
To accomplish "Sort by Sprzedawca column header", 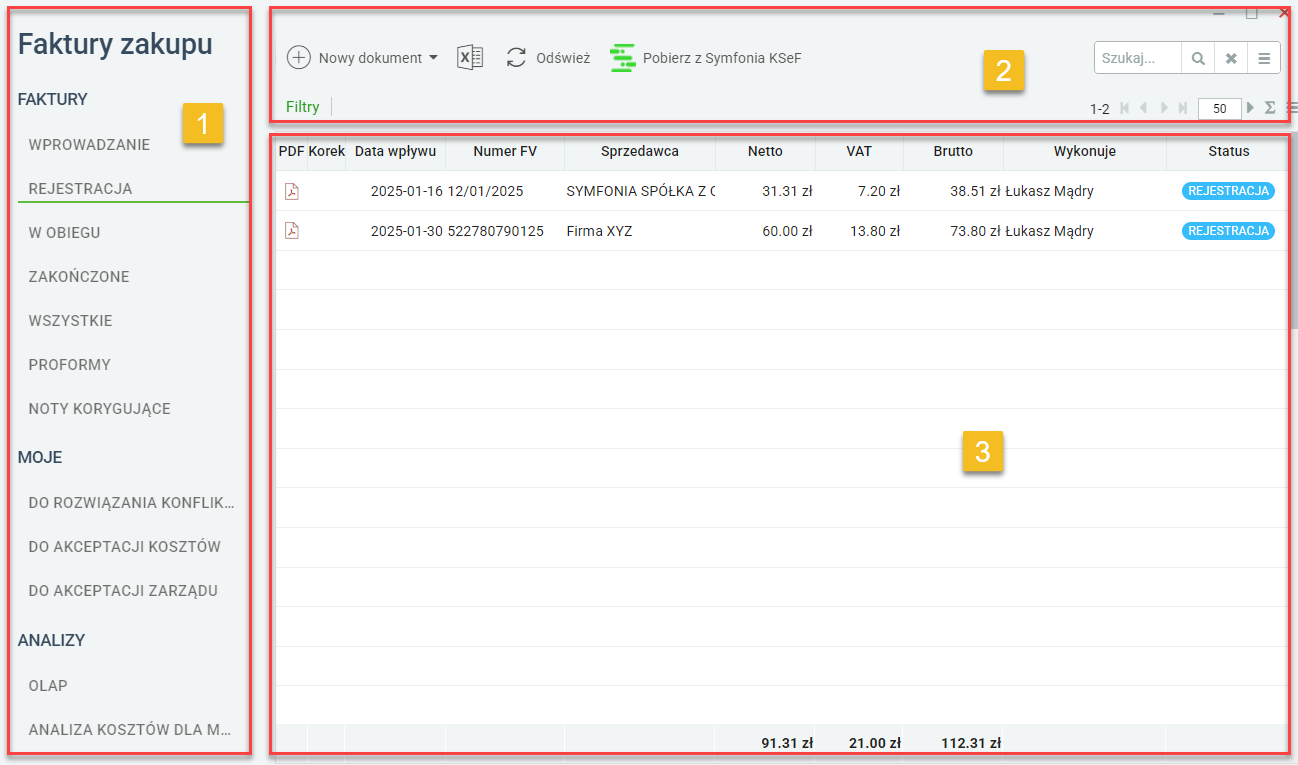I will 640,151.
